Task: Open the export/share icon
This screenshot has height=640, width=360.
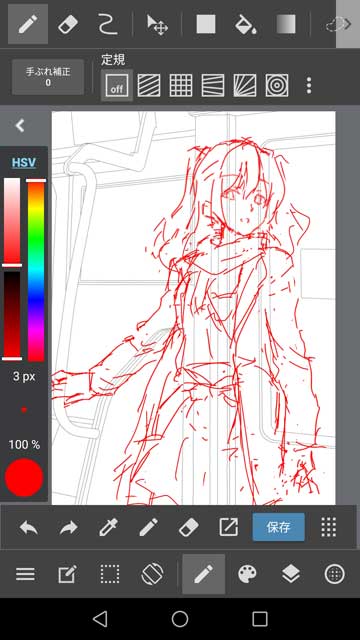Action: (229, 527)
